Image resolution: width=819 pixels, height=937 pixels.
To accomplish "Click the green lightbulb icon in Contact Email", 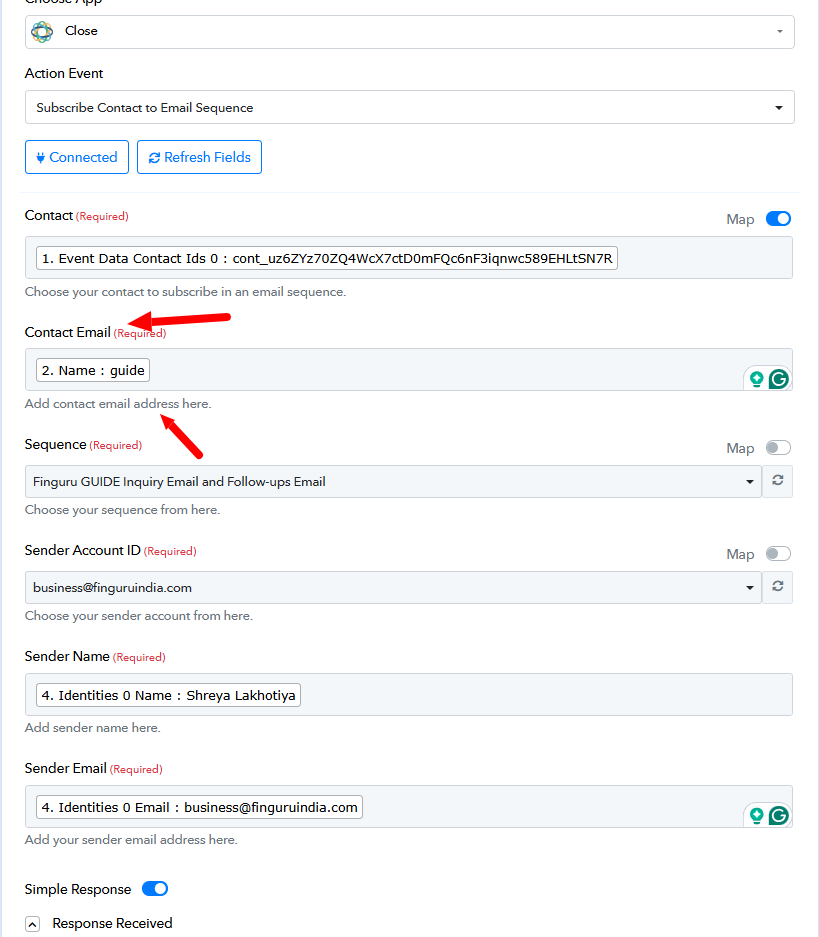I will pos(756,379).
